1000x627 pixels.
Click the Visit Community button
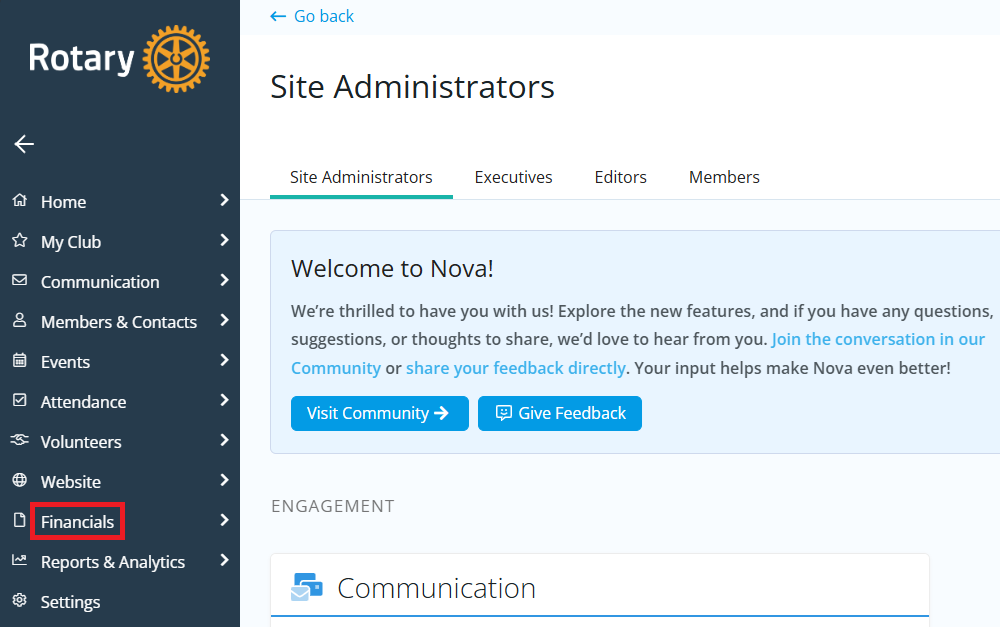point(379,413)
